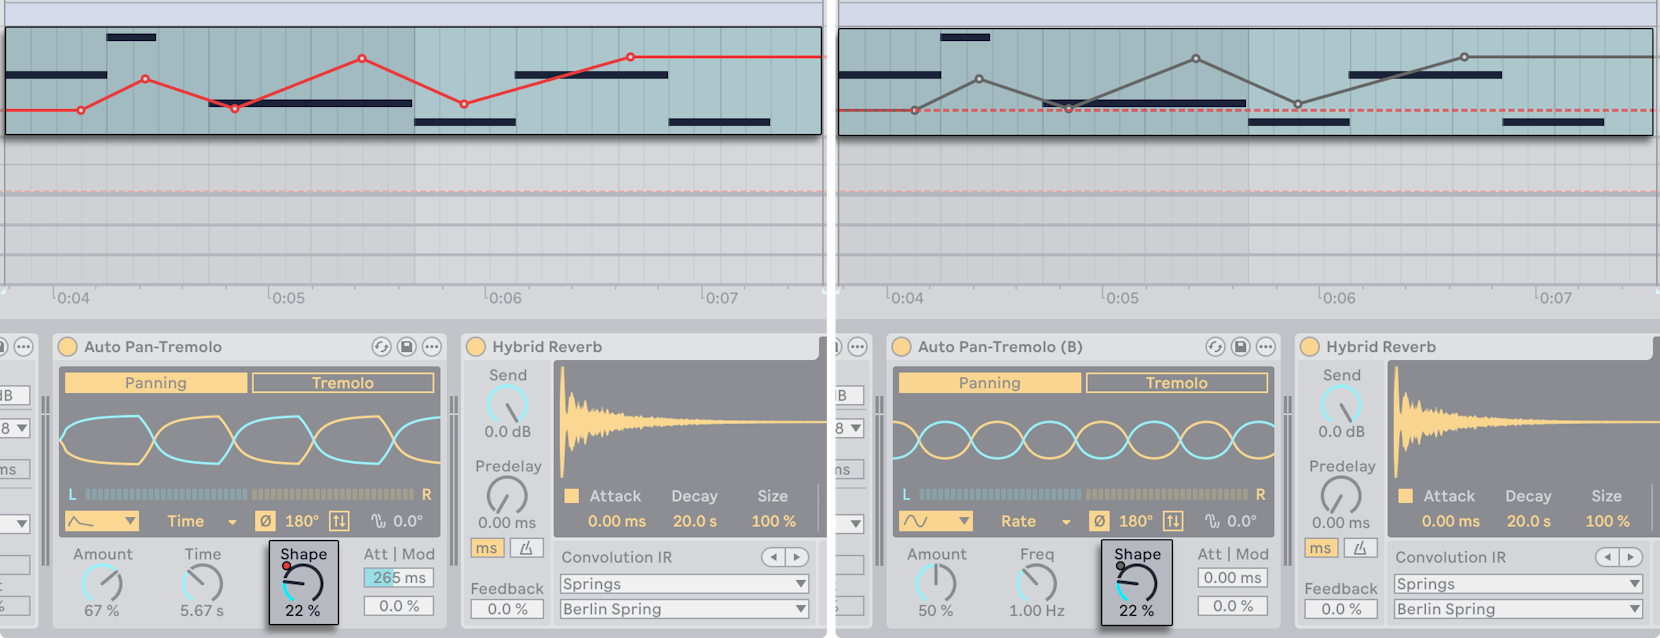Open Springs dropdown beside Time-mode Auto Pan-Tremolo
The width and height of the screenshot is (1660, 638).
pyautogui.click(x=684, y=584)
